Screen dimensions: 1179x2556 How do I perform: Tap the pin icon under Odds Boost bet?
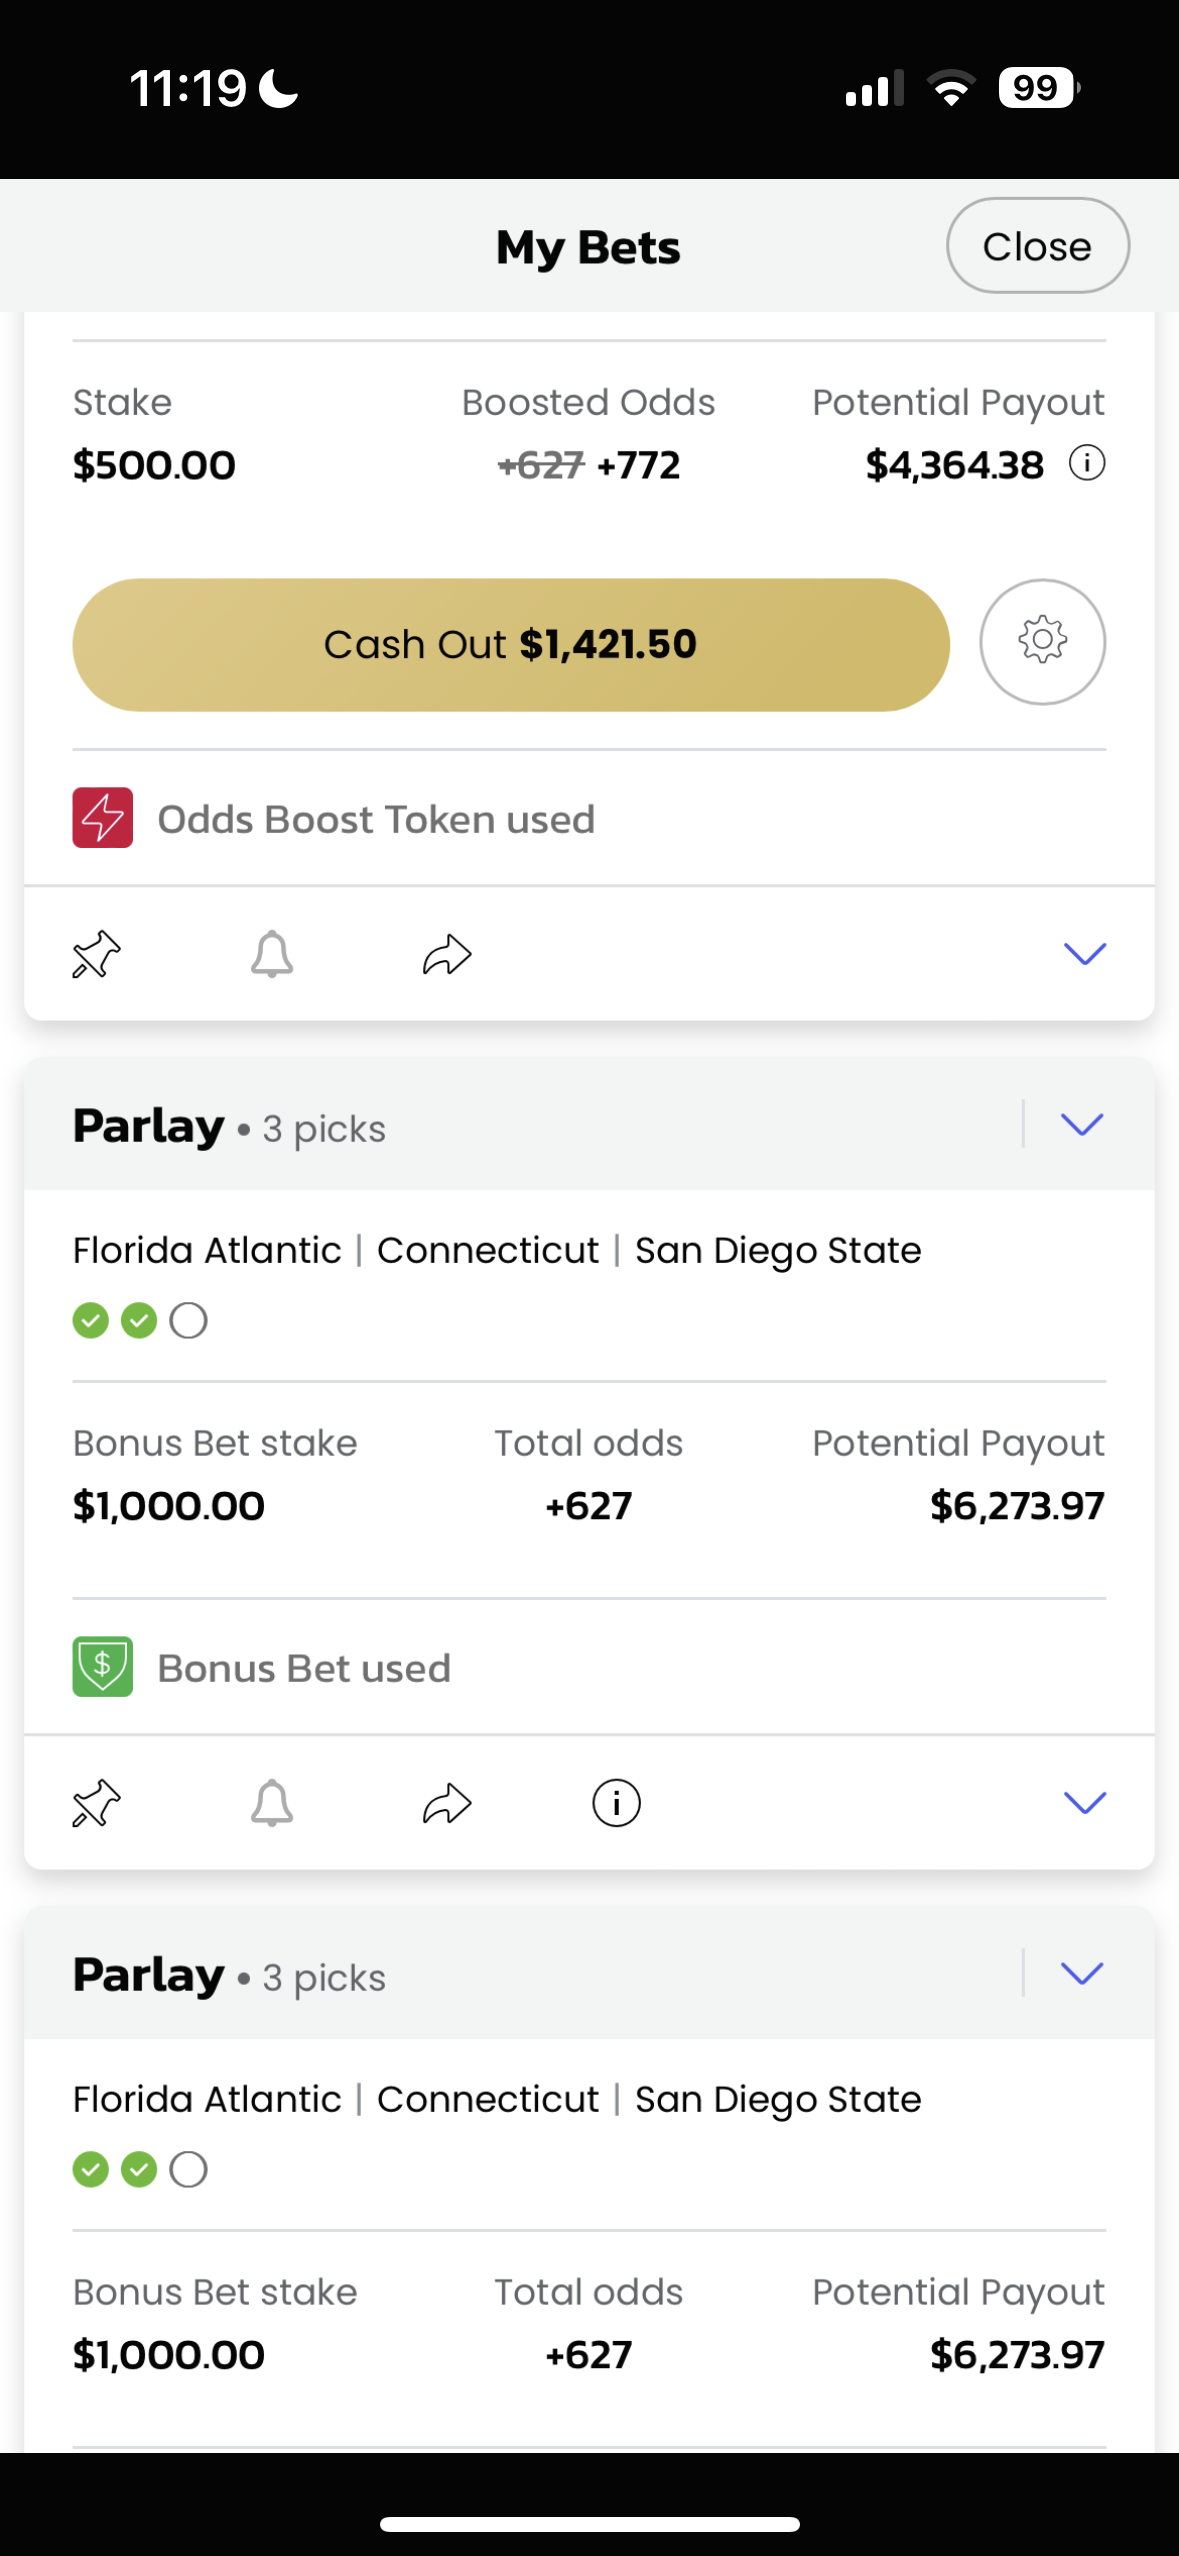click(97, 954)
